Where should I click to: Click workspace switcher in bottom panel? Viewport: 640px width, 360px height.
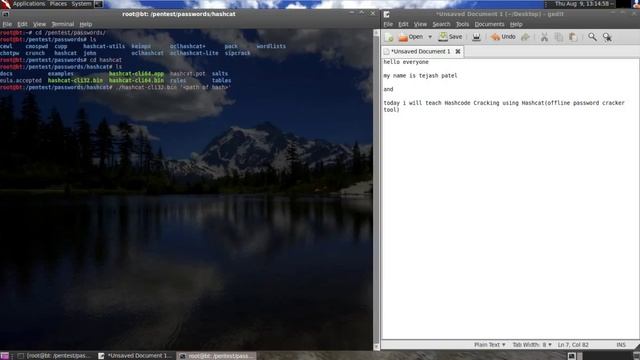pyautogui.click(x=575, y=356)
